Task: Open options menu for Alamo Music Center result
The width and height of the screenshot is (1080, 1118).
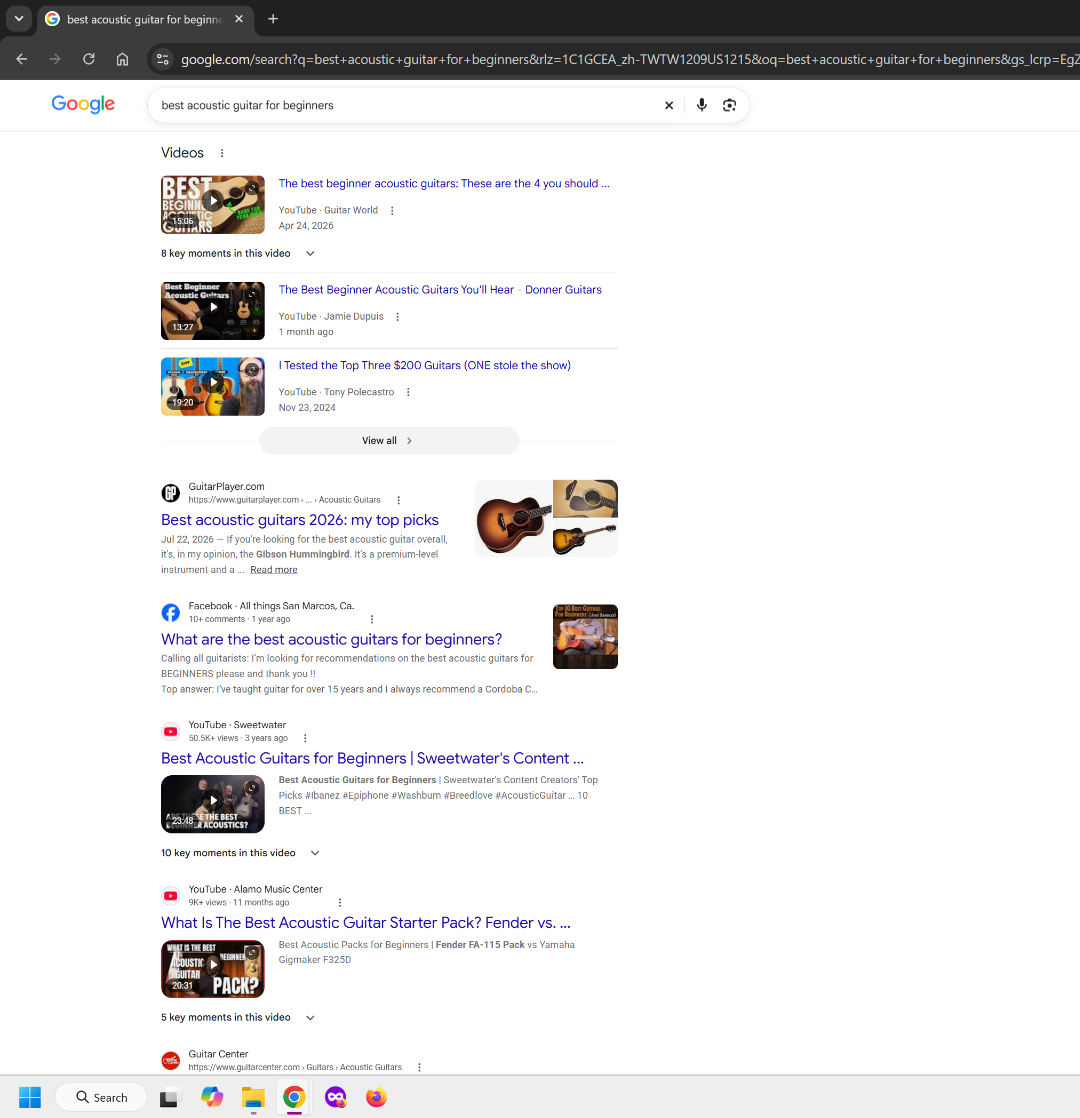Action: (x=339, y=903)
